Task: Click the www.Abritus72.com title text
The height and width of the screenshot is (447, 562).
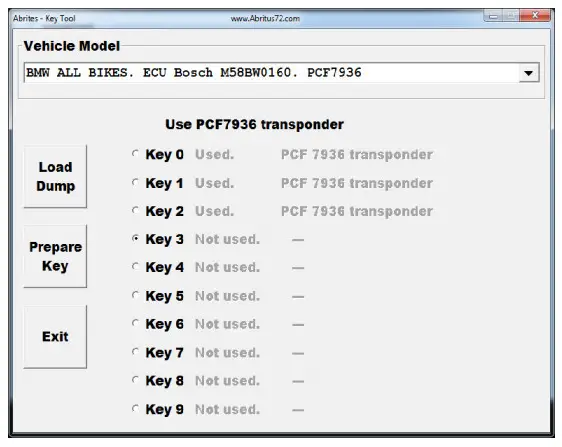Action: tap(265, 18)
